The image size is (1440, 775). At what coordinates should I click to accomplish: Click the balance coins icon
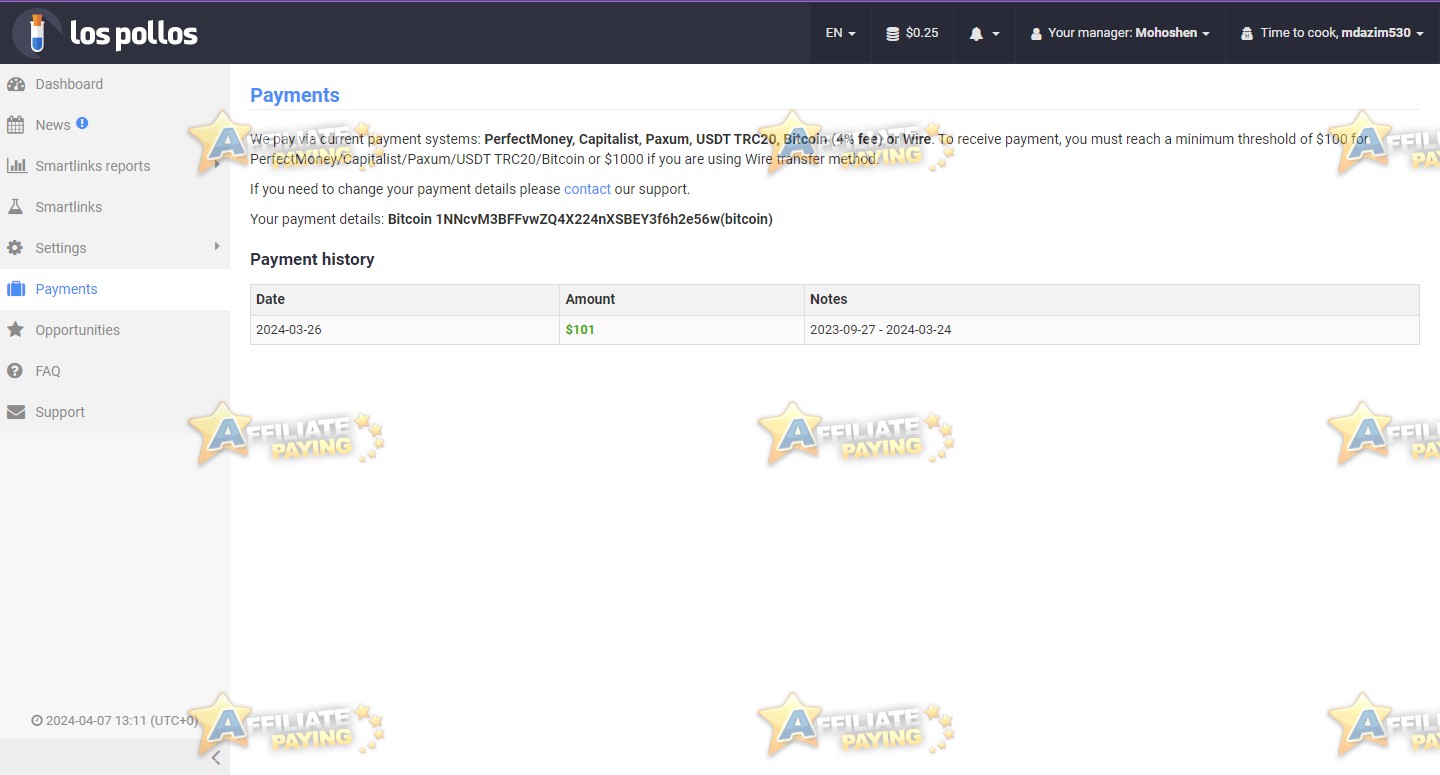coord(893,33)
